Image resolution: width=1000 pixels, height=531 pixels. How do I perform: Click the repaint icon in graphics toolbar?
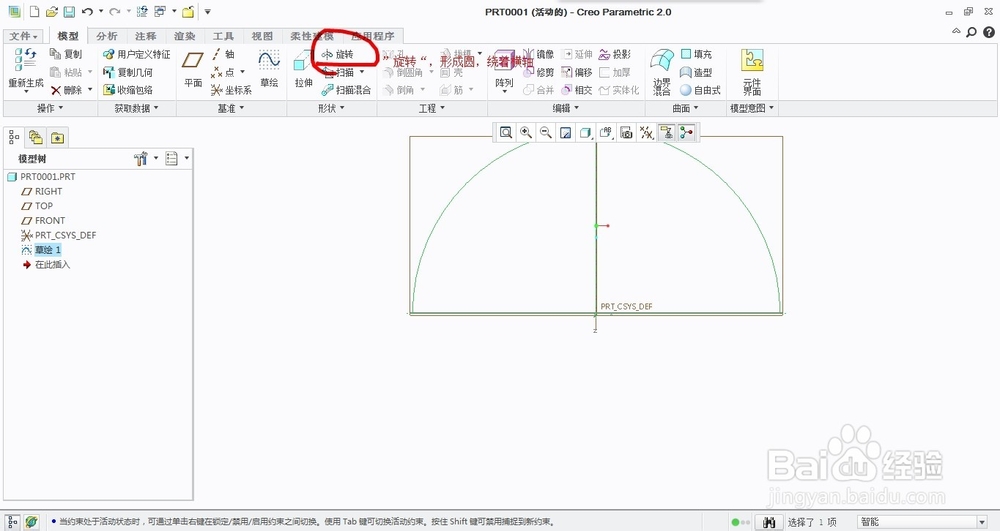pyautogui.click(x=565, y=132)
